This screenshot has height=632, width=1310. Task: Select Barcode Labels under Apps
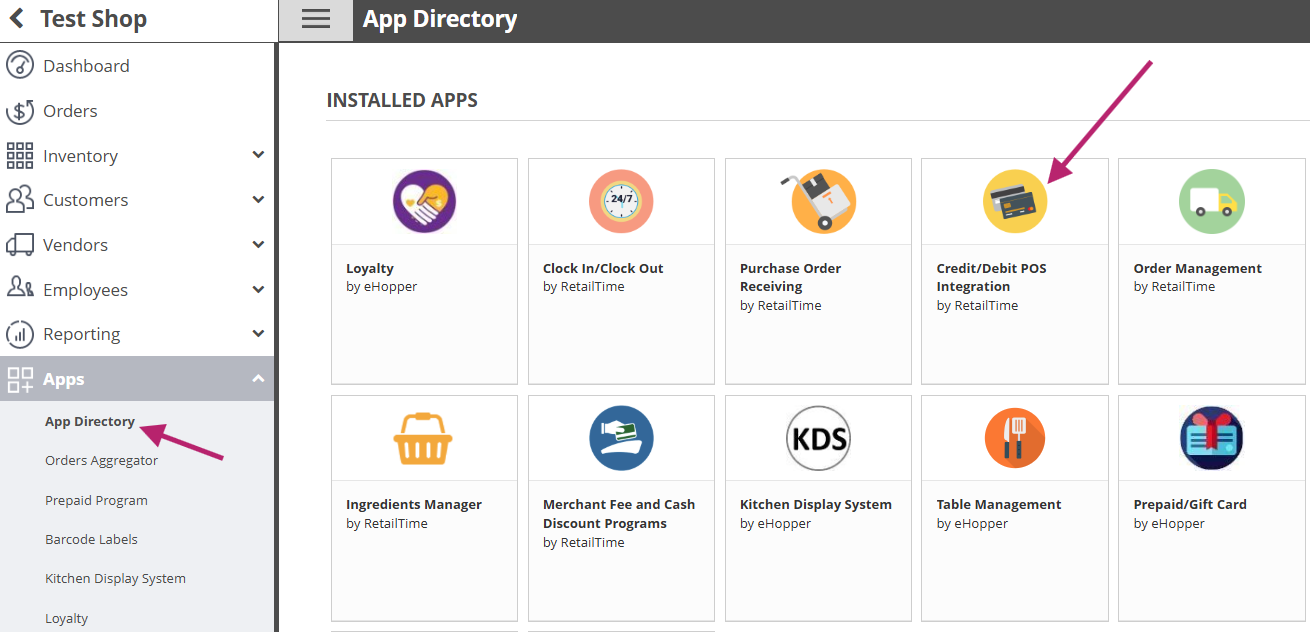(x=91, y=540)
